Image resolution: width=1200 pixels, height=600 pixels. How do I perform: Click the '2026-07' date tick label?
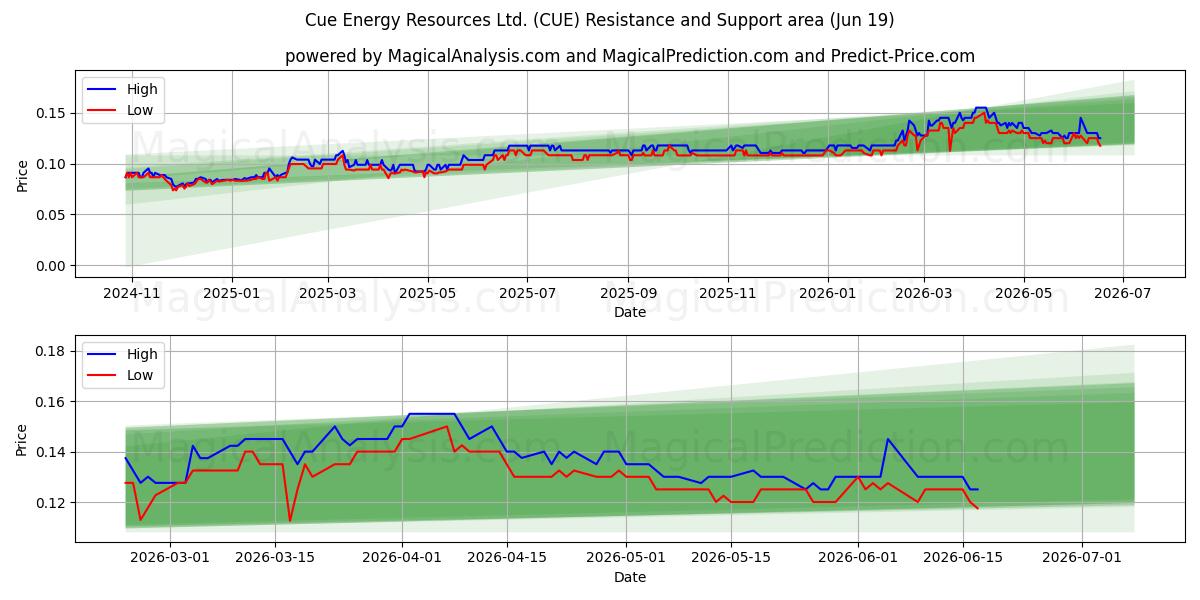1124,293
